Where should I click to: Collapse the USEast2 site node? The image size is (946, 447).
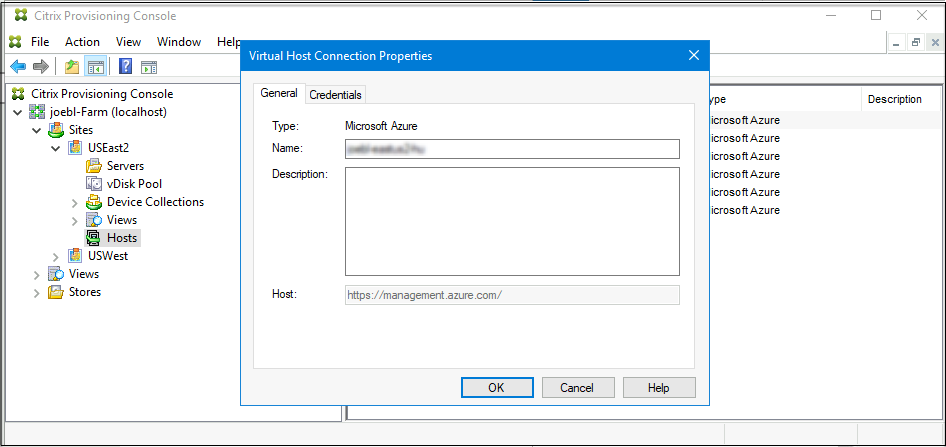pos(56,148)
